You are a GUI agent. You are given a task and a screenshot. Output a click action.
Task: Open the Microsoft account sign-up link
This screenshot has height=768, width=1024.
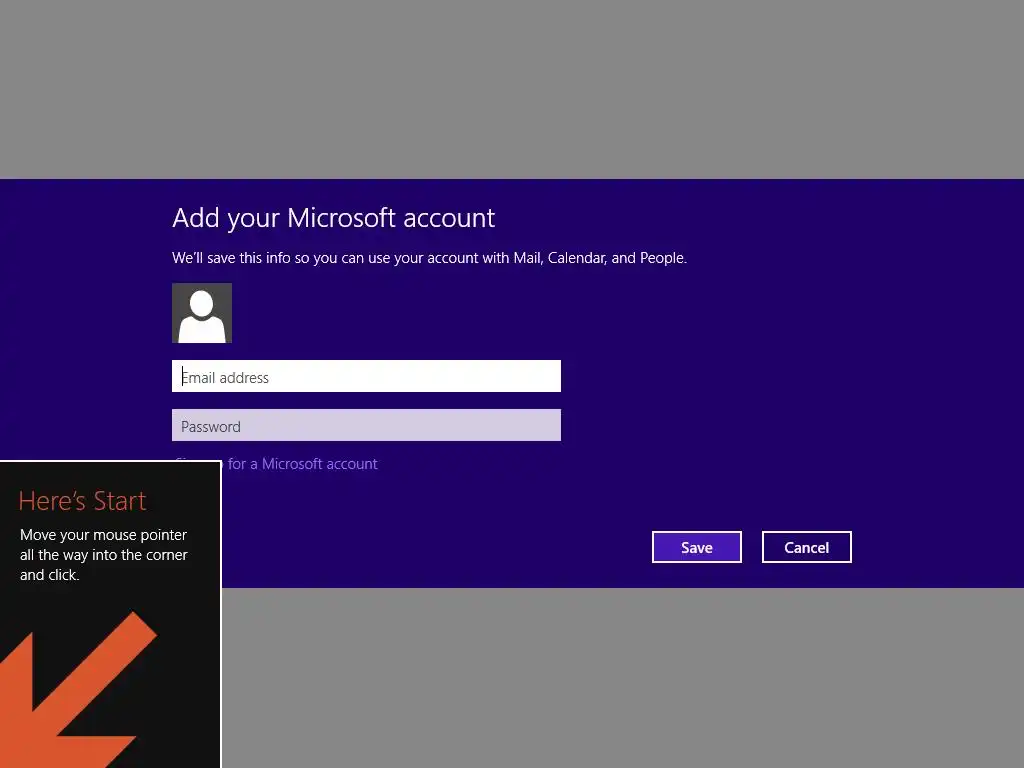click(x=300, y=464)
